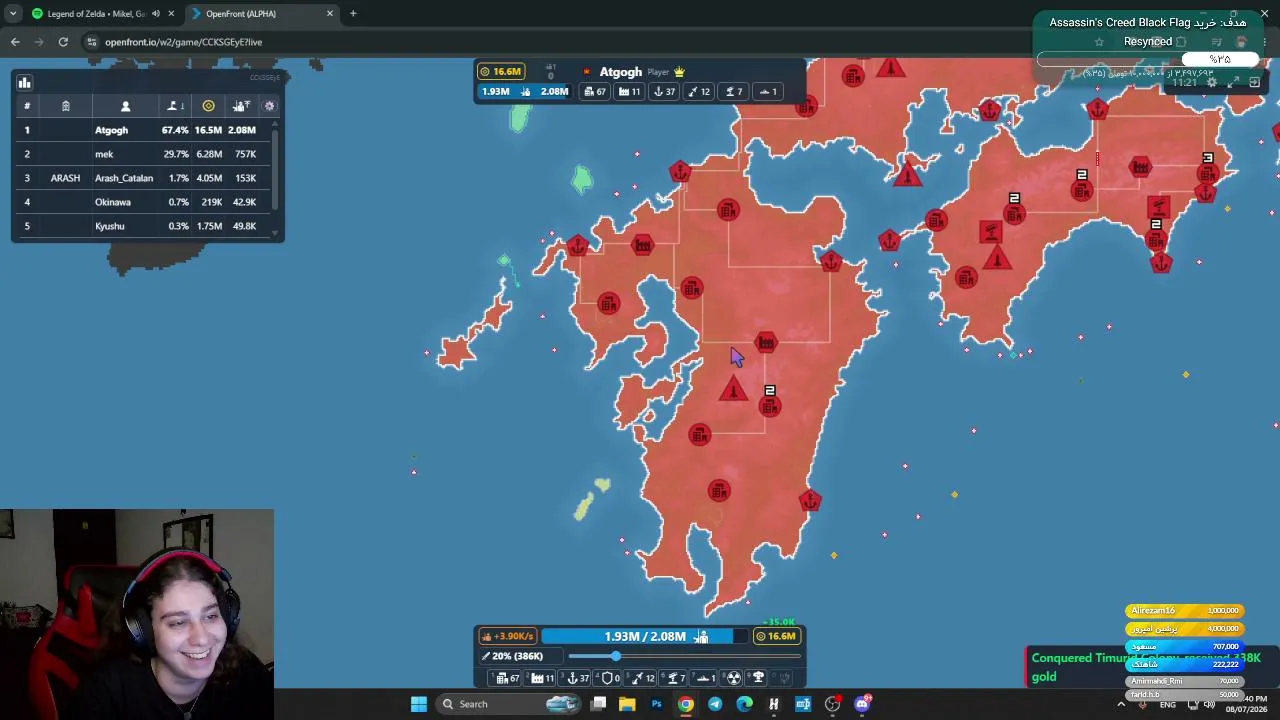Sort leaderboard by troops column icon
This screenshot has width=1280, height=720.
pos(241,106)
